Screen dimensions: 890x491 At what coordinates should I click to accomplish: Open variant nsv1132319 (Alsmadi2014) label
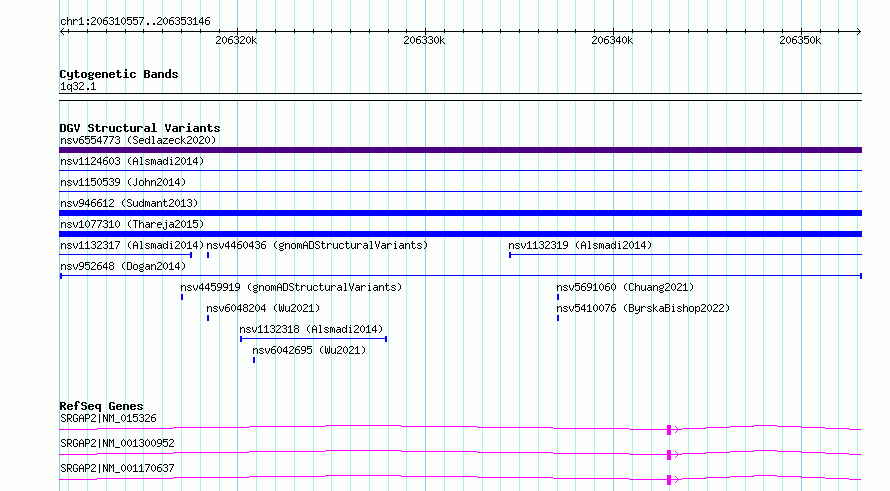[580, 245]
